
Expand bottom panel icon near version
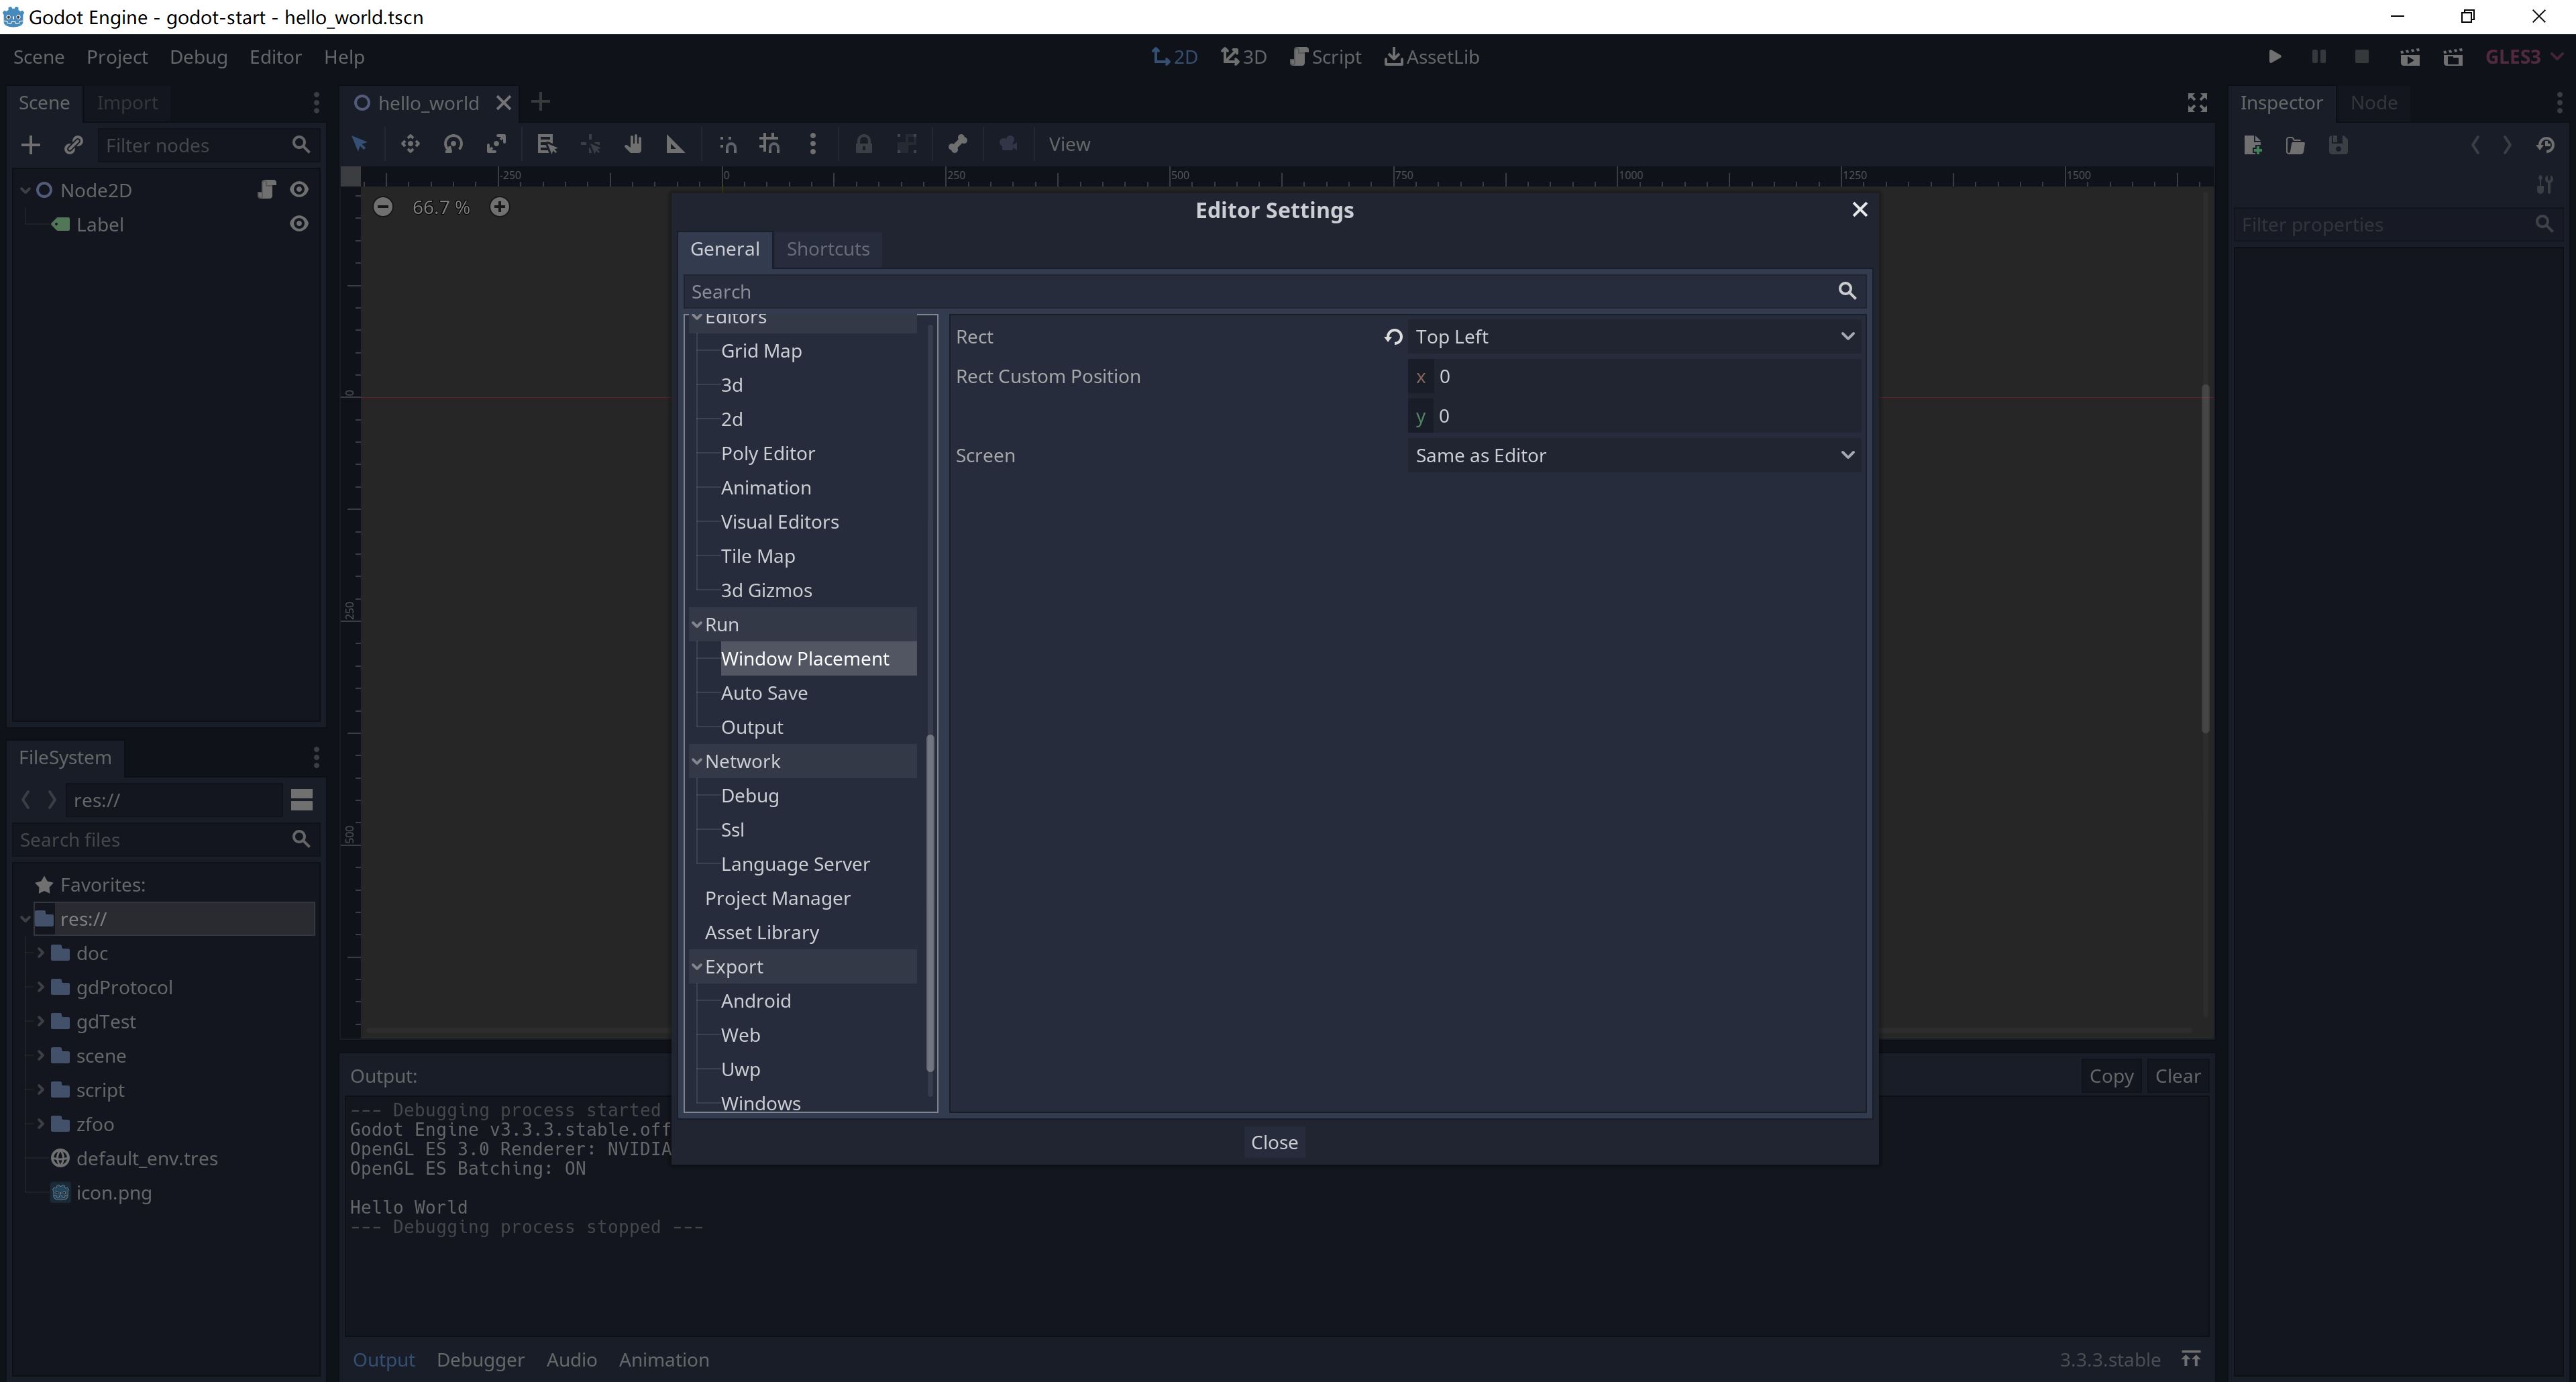(x=2191, y=1359)
